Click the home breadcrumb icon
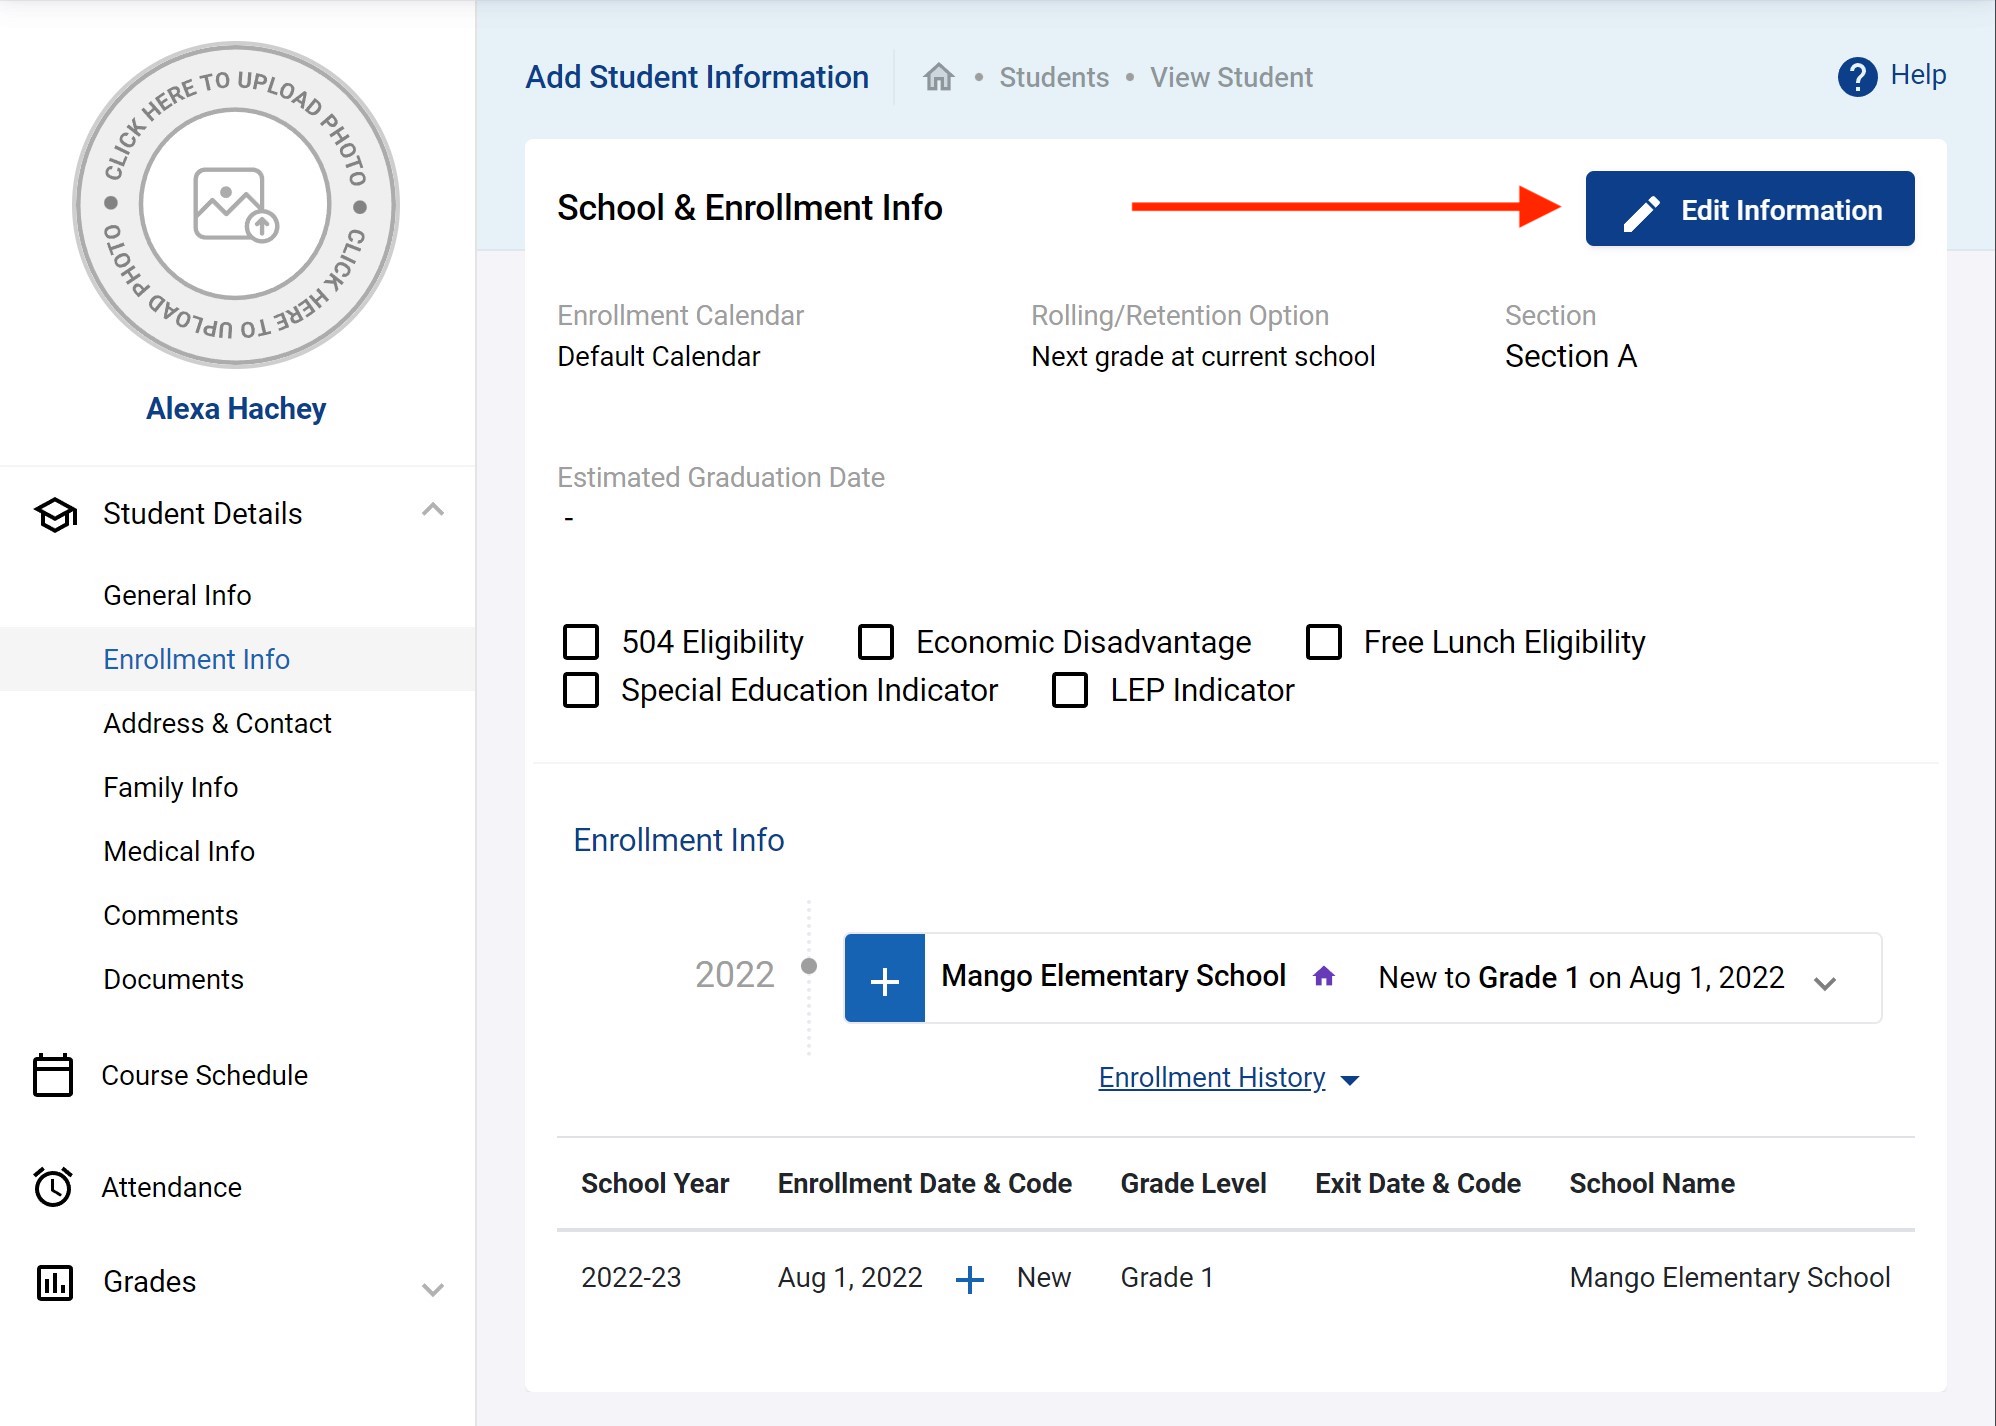Screen dimensions: 1996x1426 pos(938,77)
